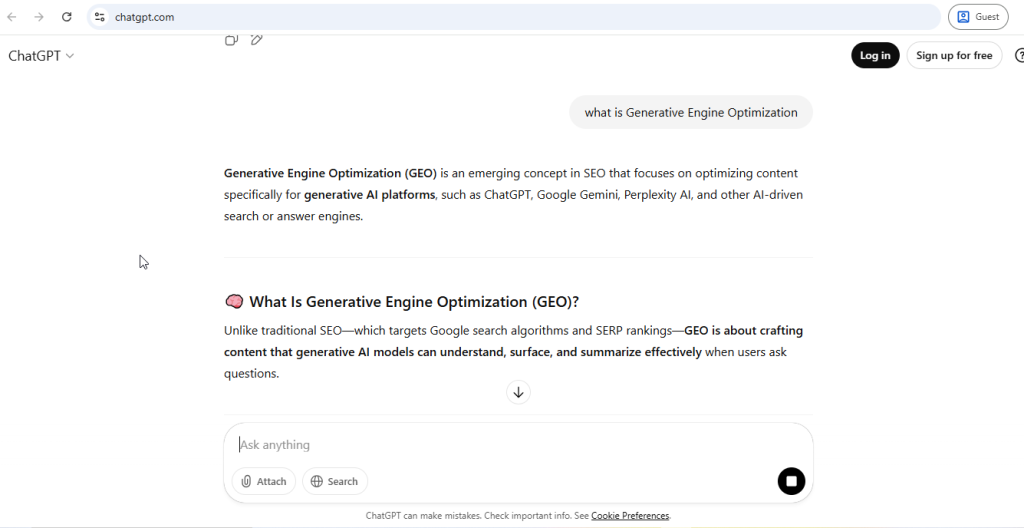Open the Cookie Preferences link
The height and width of the screenshot is (528, 1024).
(630, 516)
